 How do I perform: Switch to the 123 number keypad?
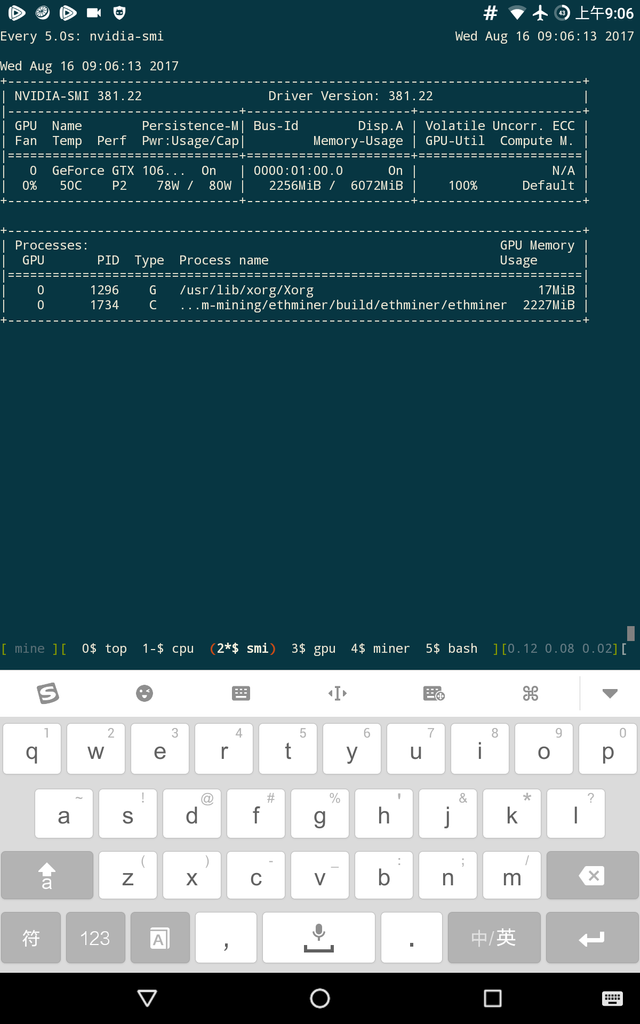pos(95,938)
